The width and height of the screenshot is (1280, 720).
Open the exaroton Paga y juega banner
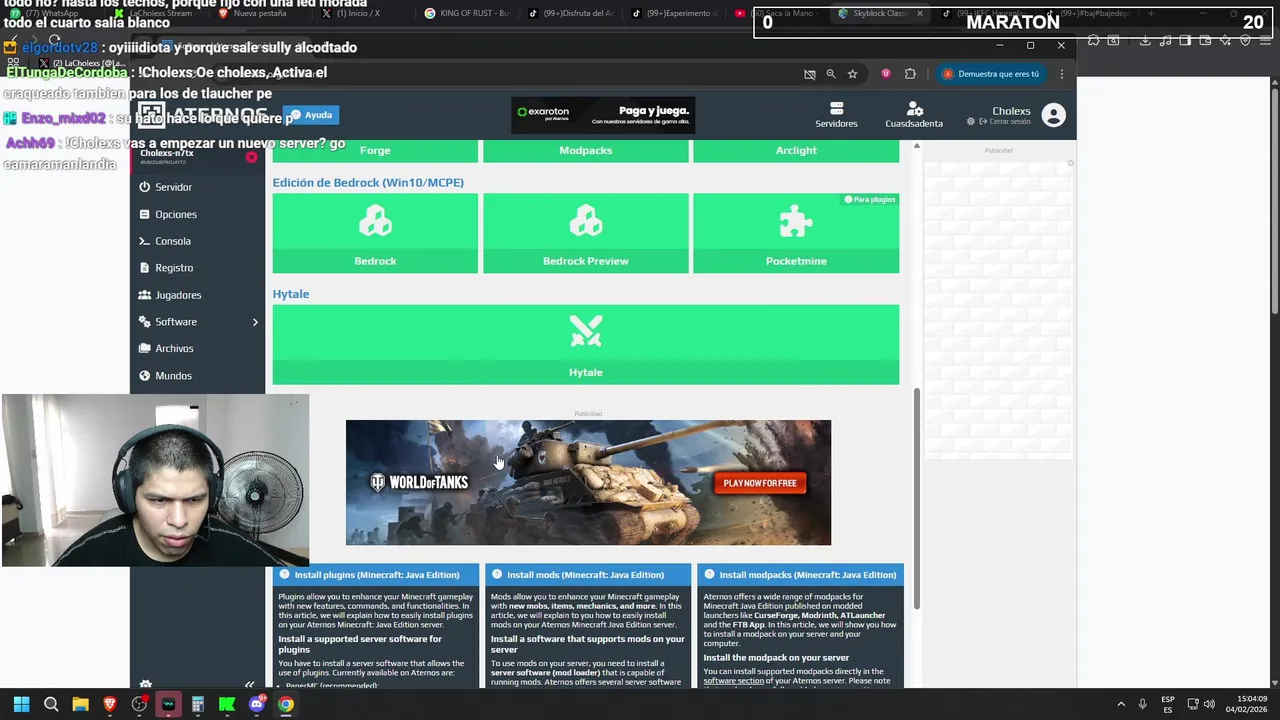pos(603,115)
